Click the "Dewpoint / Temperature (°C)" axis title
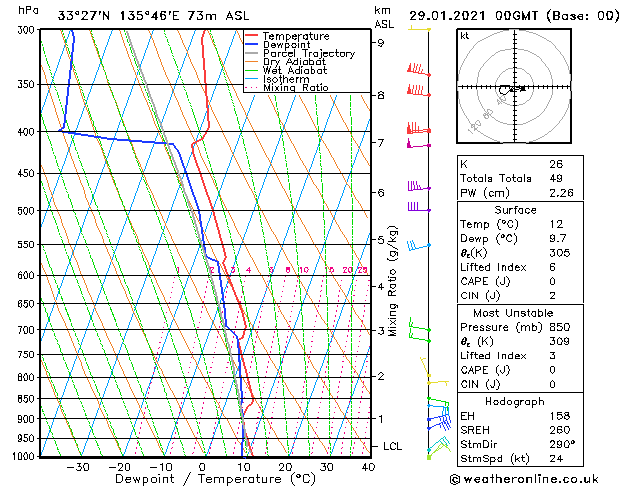The image size is (629, 486). (215, 479)
